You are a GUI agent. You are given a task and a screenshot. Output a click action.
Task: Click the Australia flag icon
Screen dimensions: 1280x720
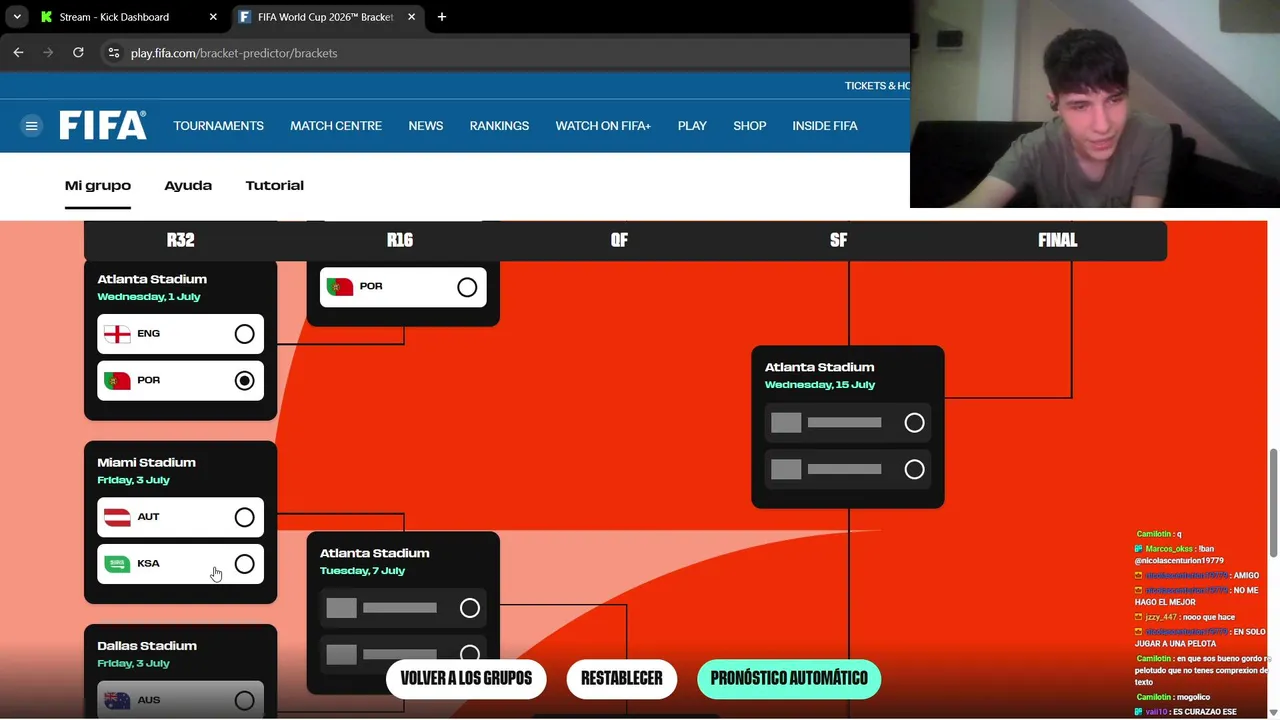coord(117,700)
